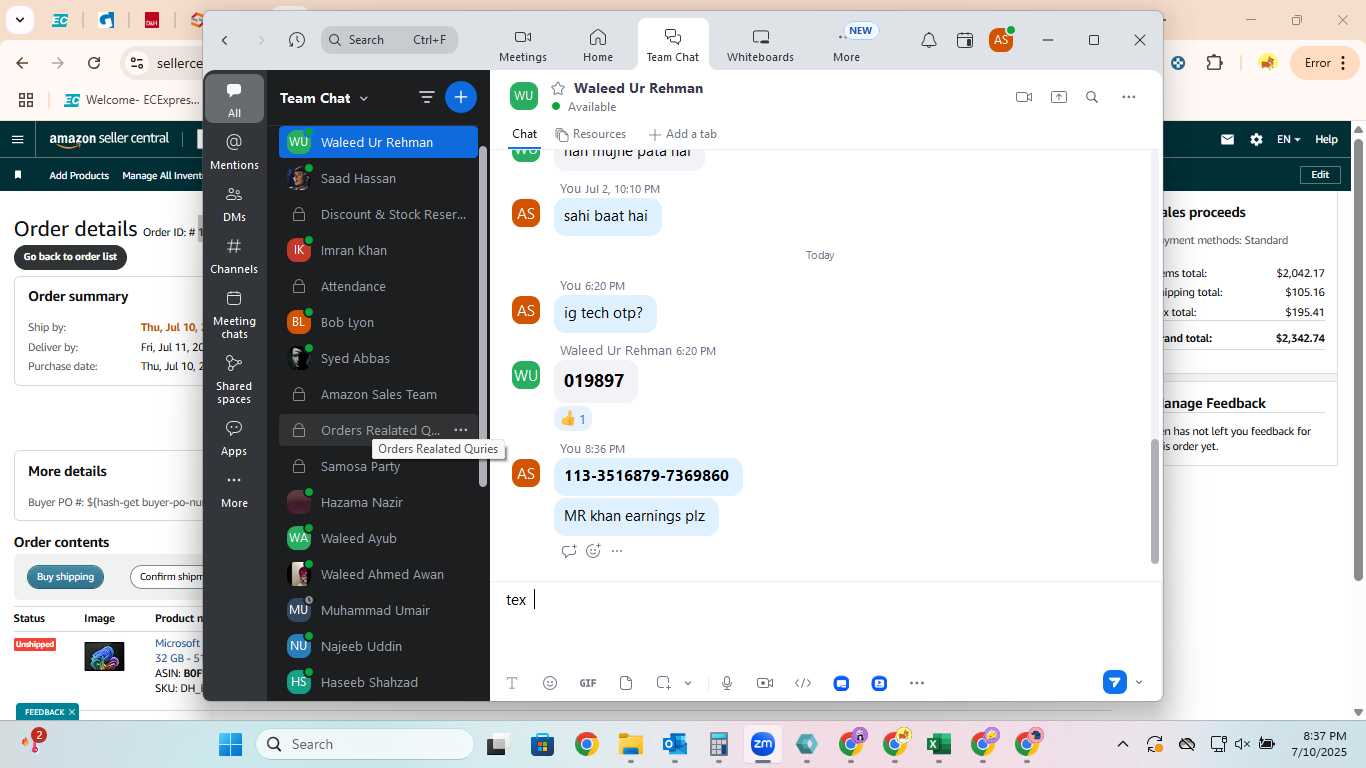Select the Resources tab in chat header

590,134
